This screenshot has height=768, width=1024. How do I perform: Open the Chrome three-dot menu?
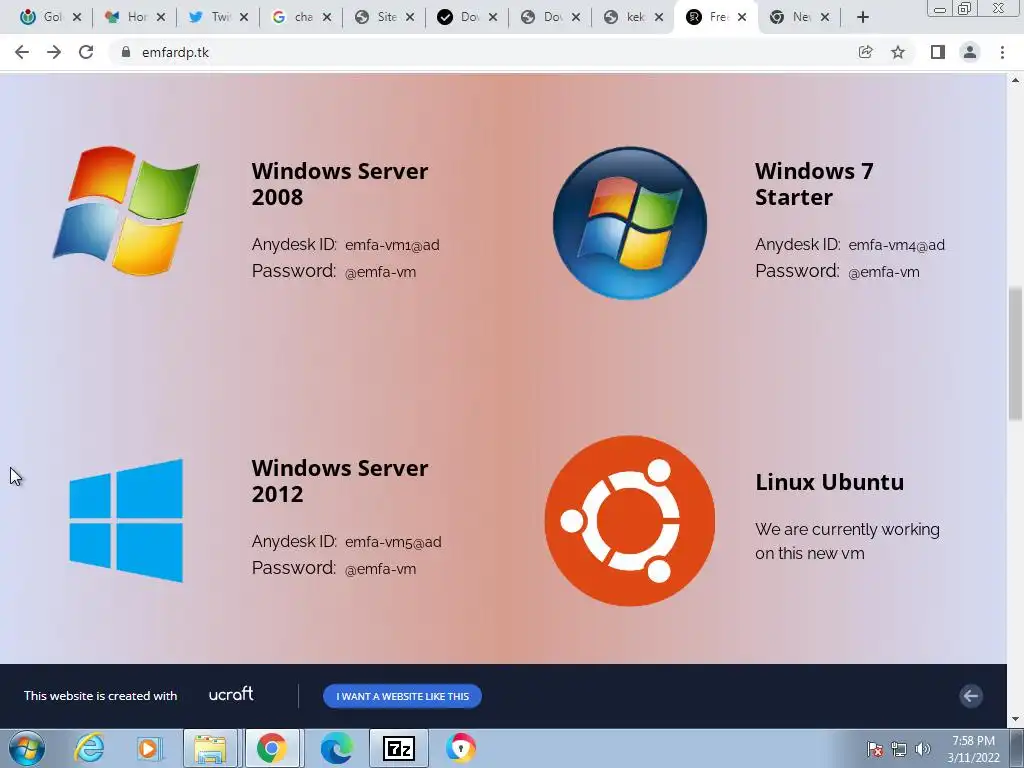pyautogui.click(x=1002, y=52)
